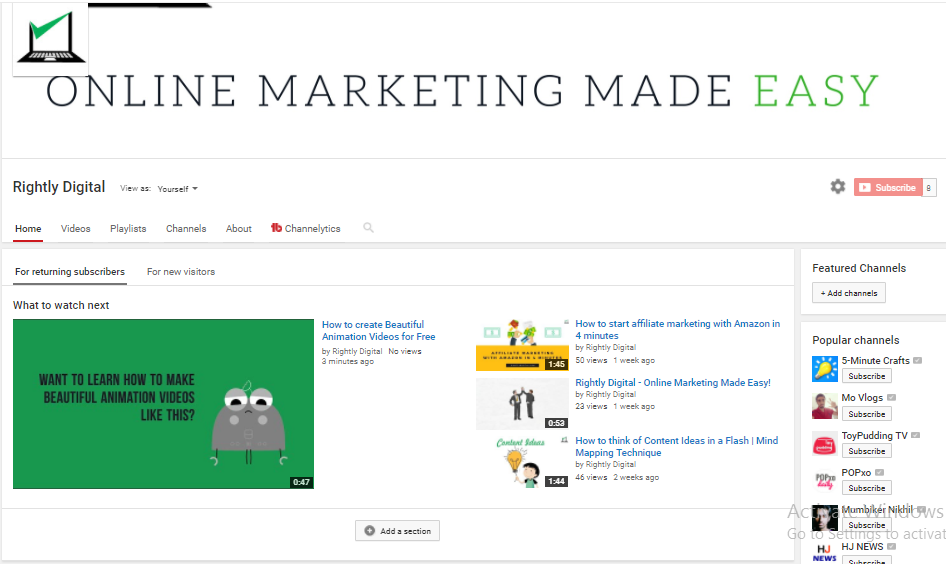Click the TubeBuddy icon beside Channelytics
This screenshot has width=946, height=564.
coord(276,227)
